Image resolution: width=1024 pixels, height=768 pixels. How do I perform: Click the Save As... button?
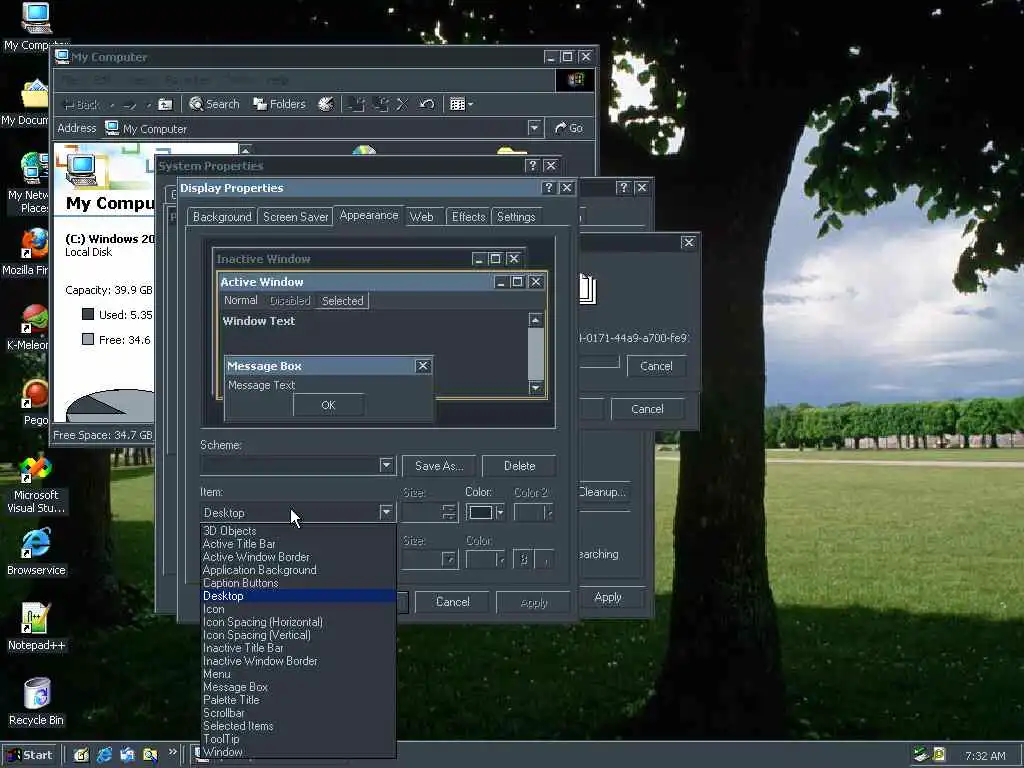(x=439, y=466)
